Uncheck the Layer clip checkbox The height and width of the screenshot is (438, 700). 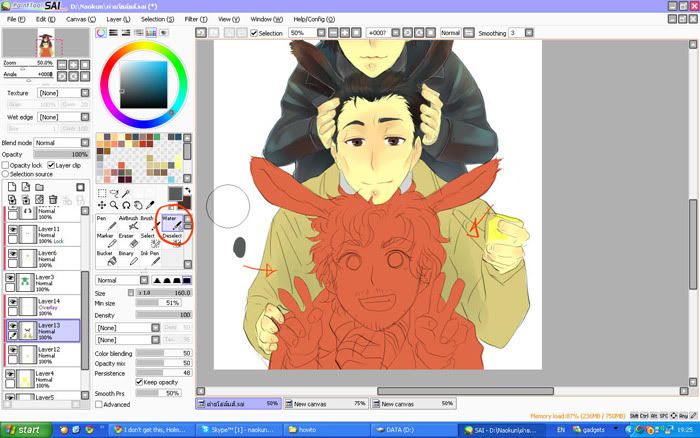tap(50, 165)
